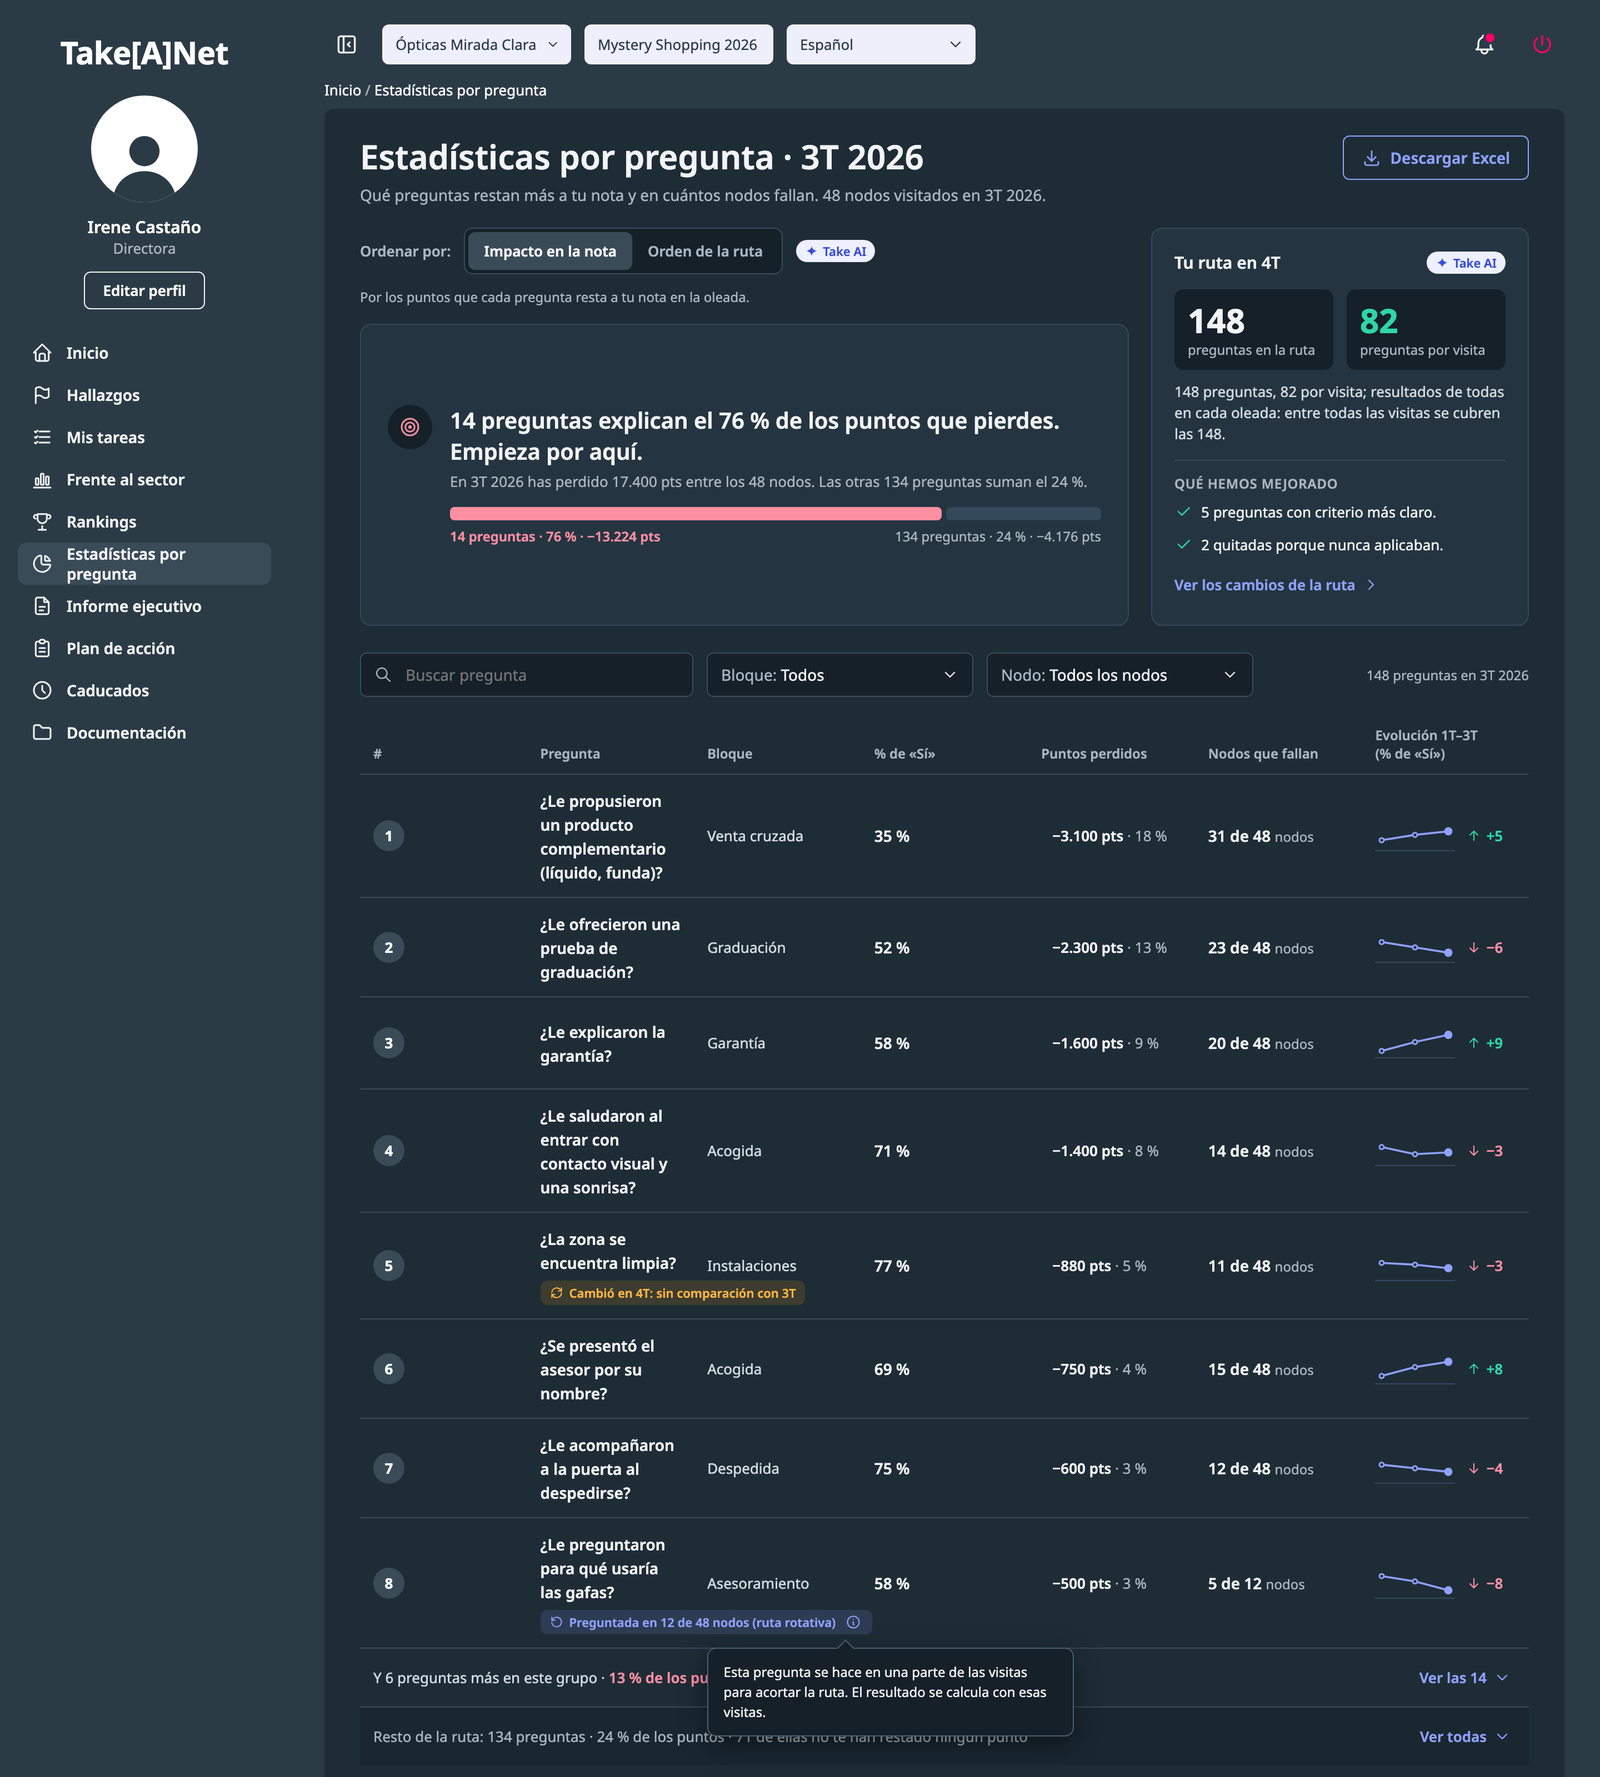The width and height of the screenshot is (1600, 1777).
Task: Open Ópticas Mirada Clara dropdown
Action: coord(476,44)
